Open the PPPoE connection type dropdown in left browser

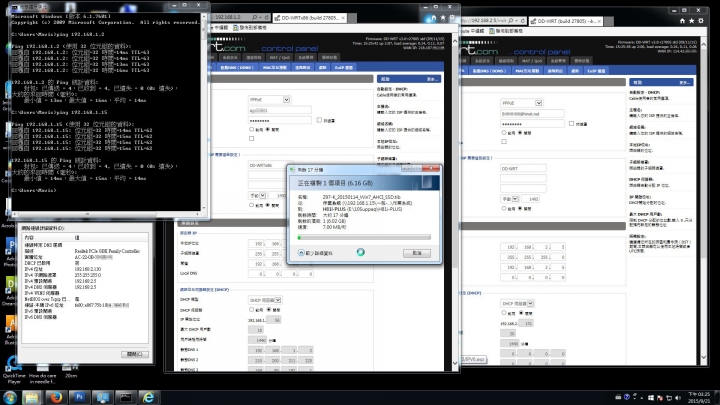pos(269,100)
